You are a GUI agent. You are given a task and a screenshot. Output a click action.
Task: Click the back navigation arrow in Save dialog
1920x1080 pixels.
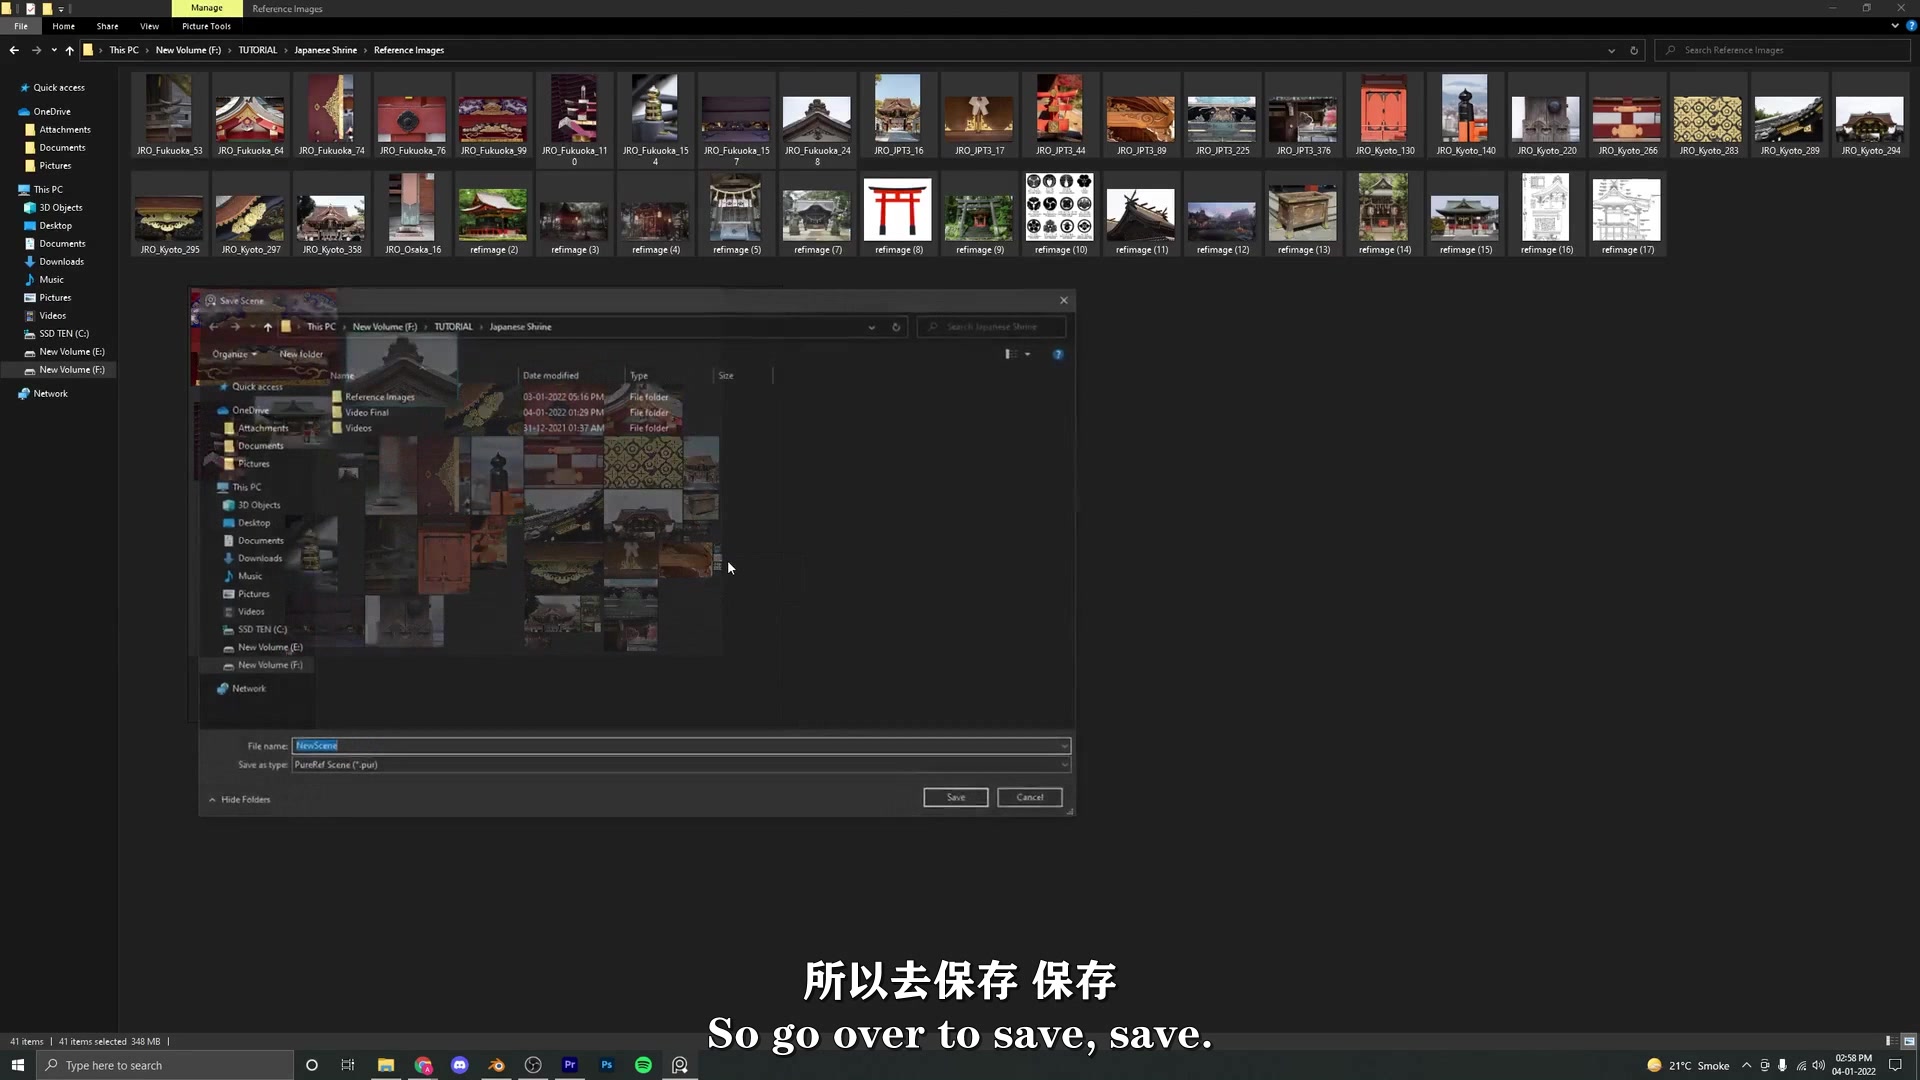214,326
